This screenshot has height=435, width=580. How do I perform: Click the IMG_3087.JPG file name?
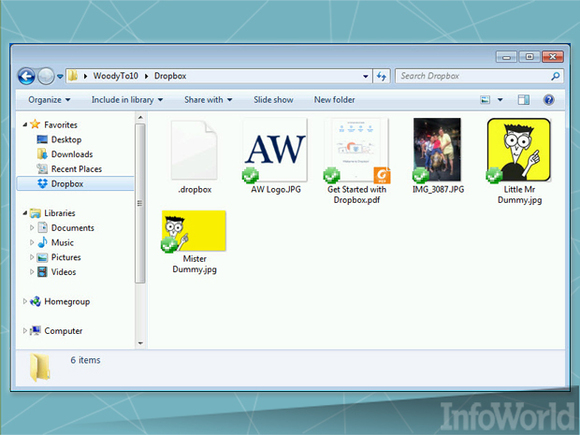438,190
